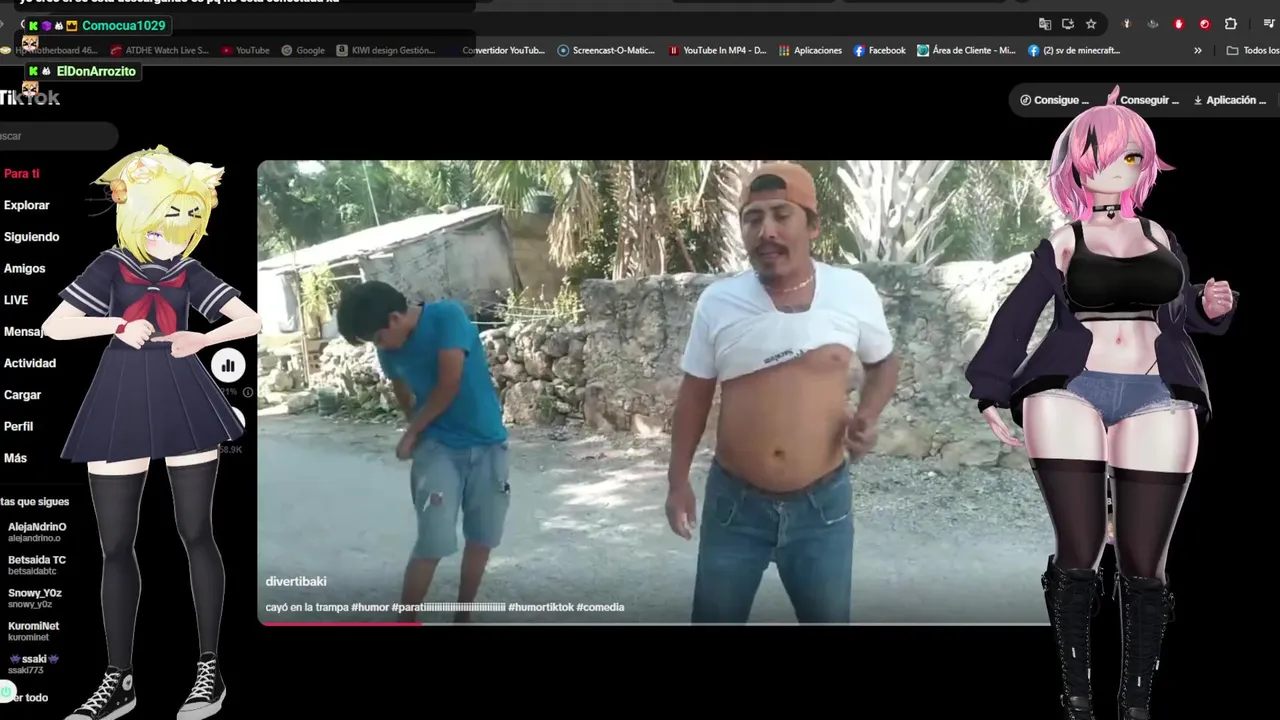This screenshot has height=720, width=1280.
Task: Open the browser Extensions puzzle icon
Action: point(1231,24)
